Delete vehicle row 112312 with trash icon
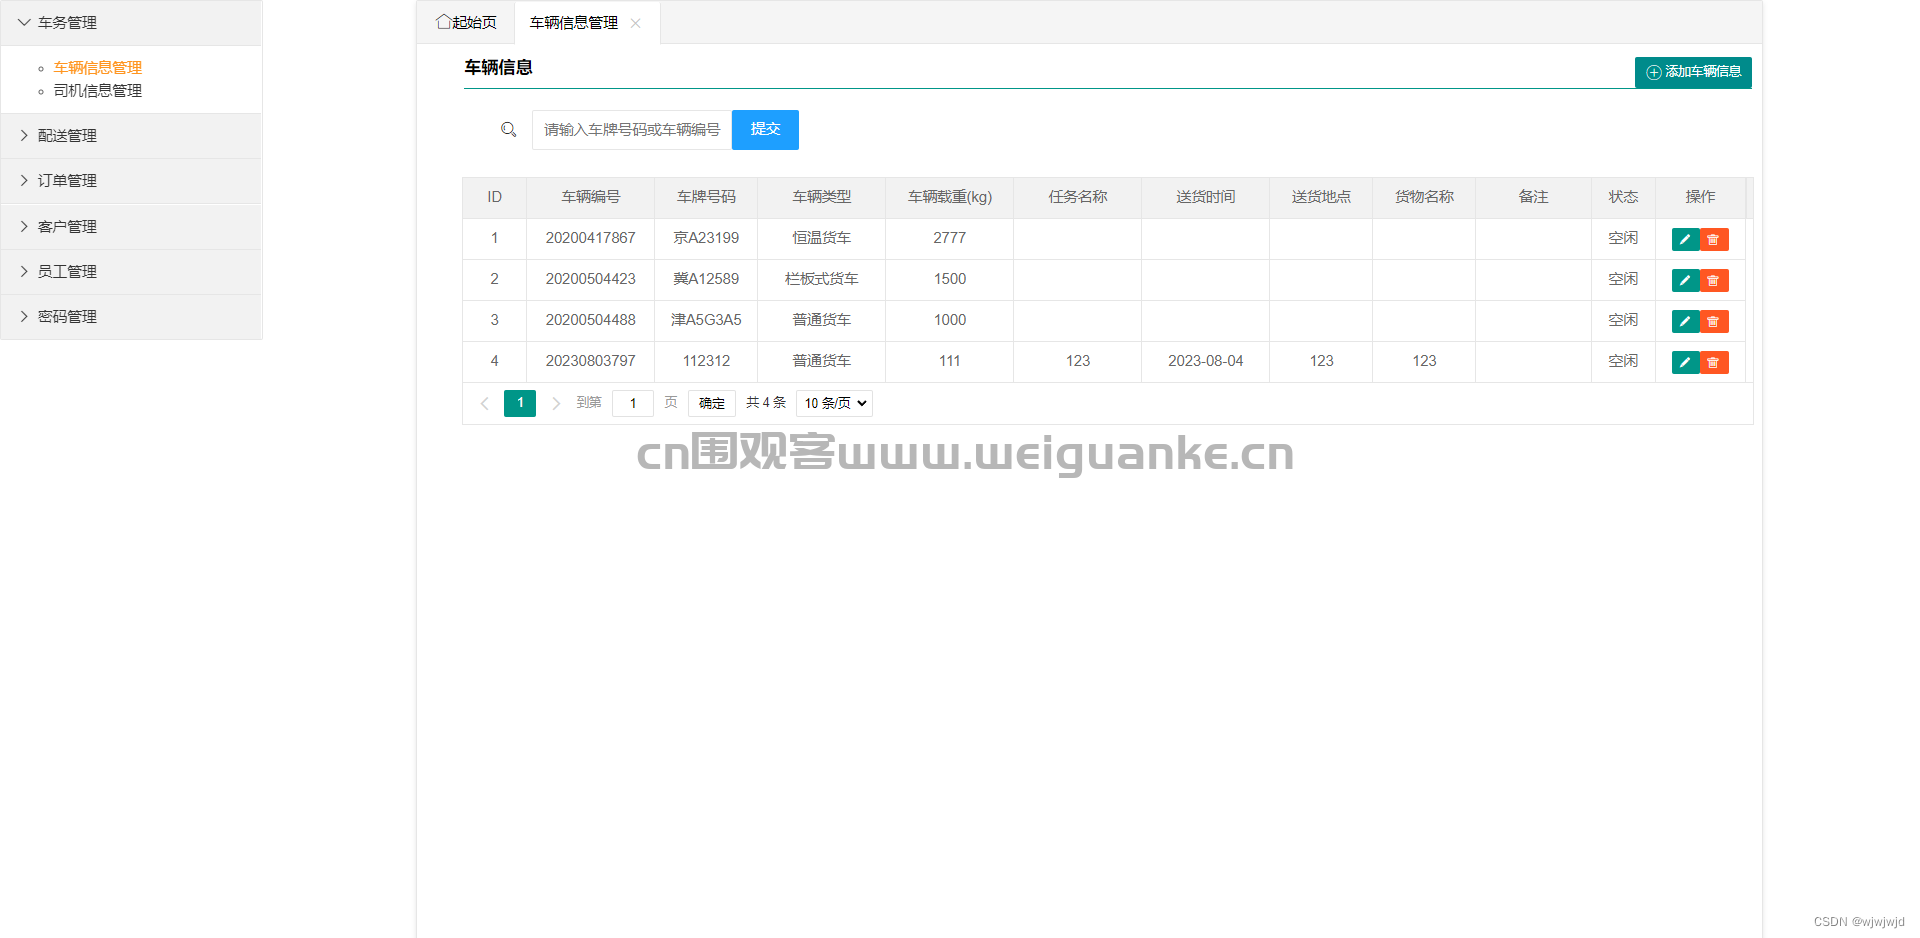 coord(1714,362)
